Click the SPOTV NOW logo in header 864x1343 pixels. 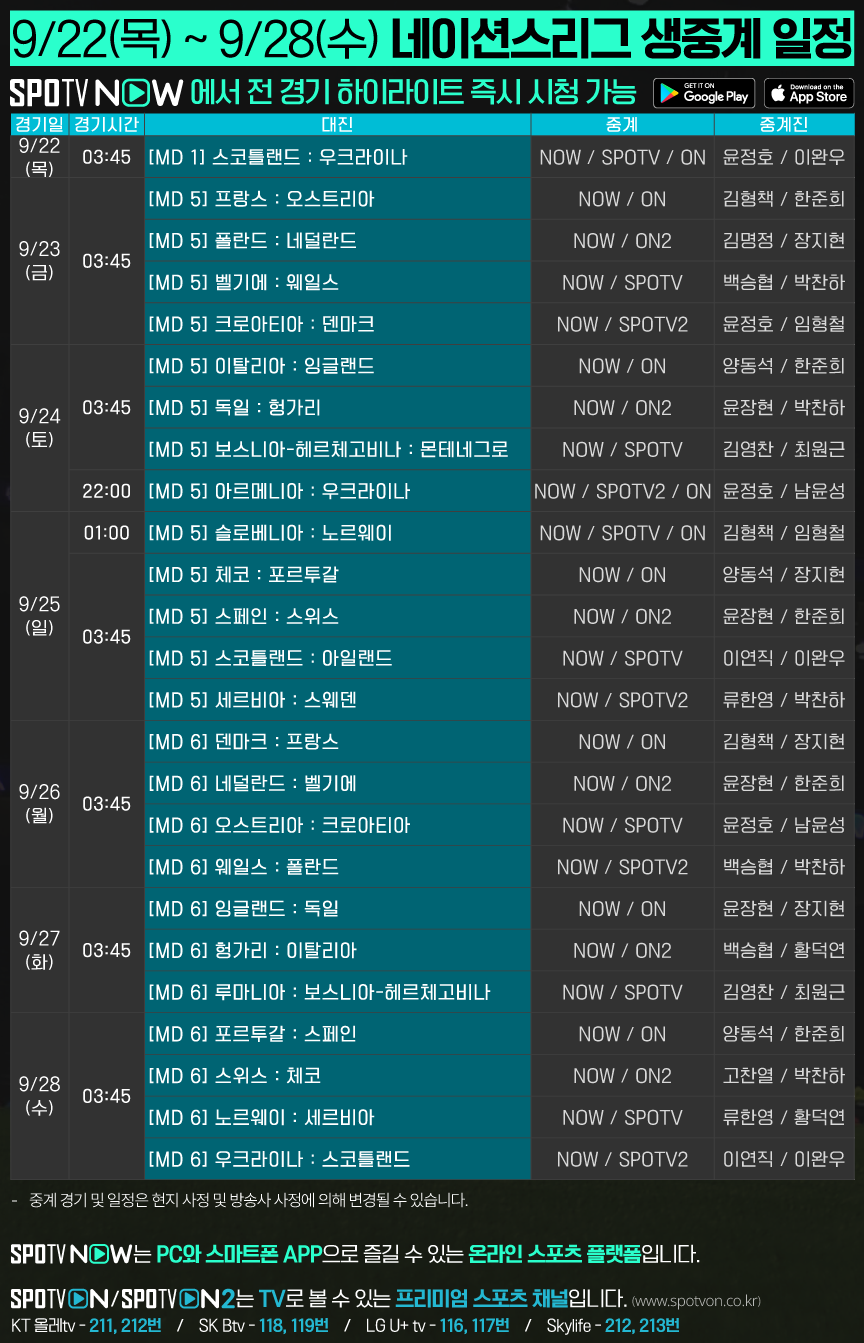(96, 94)
